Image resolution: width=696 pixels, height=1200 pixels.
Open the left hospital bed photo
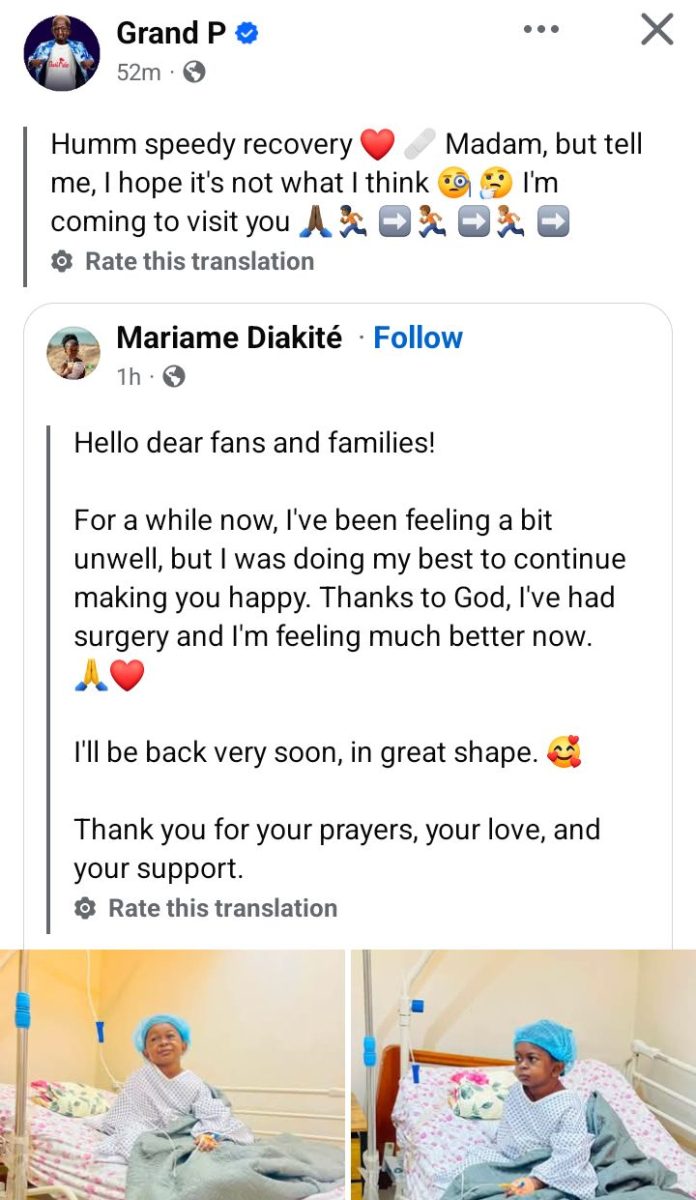pos(172,1075)
